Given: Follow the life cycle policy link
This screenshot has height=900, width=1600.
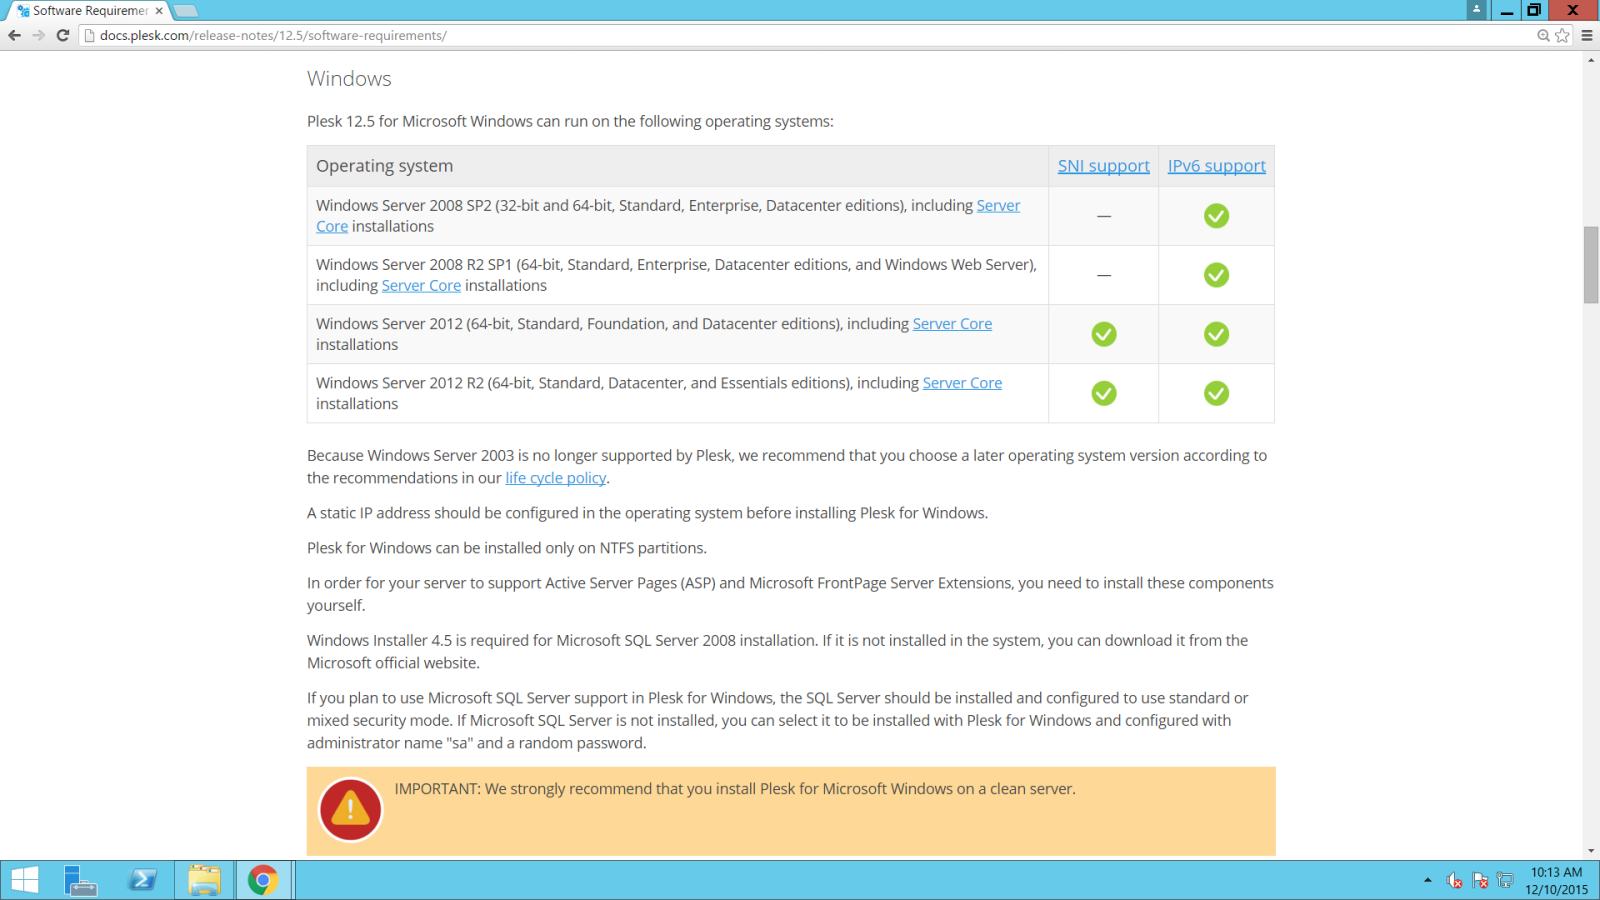Looking at the screenshot, I should pos(556,478).
